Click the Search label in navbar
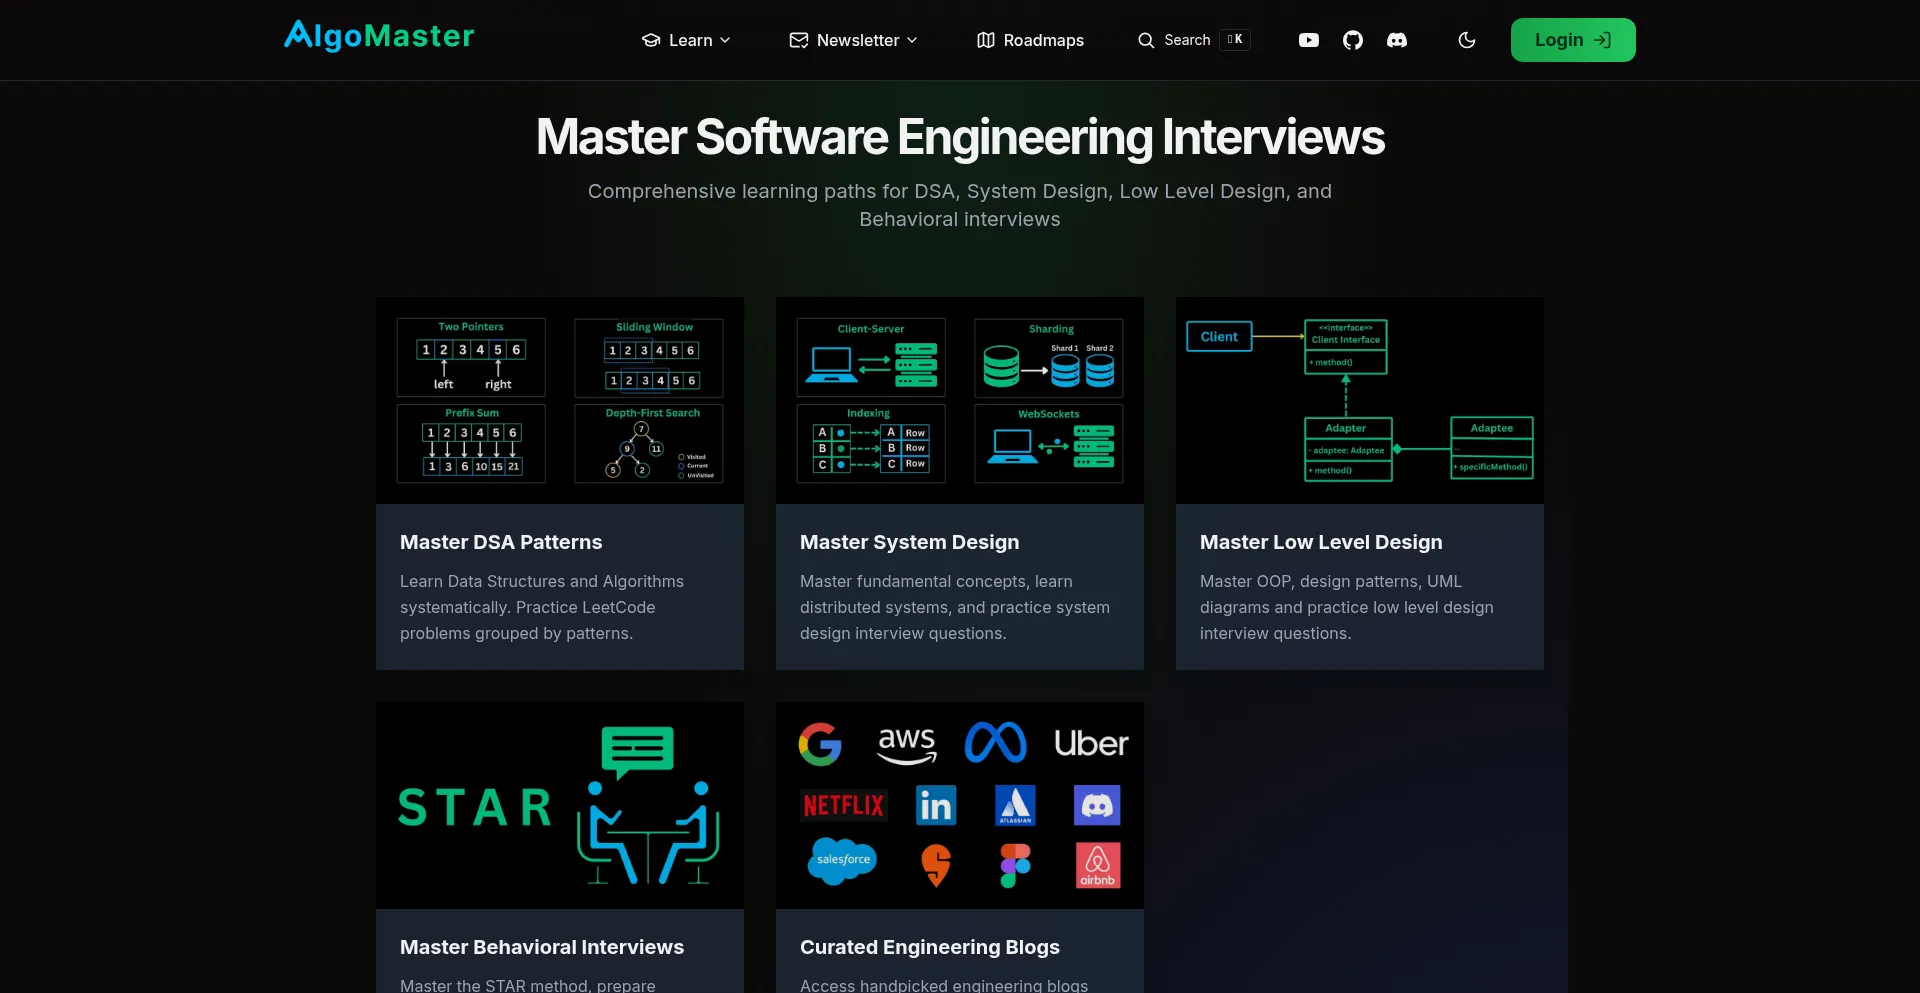1920x993 pixels. pyautogui.click(x=1187, y=40)
